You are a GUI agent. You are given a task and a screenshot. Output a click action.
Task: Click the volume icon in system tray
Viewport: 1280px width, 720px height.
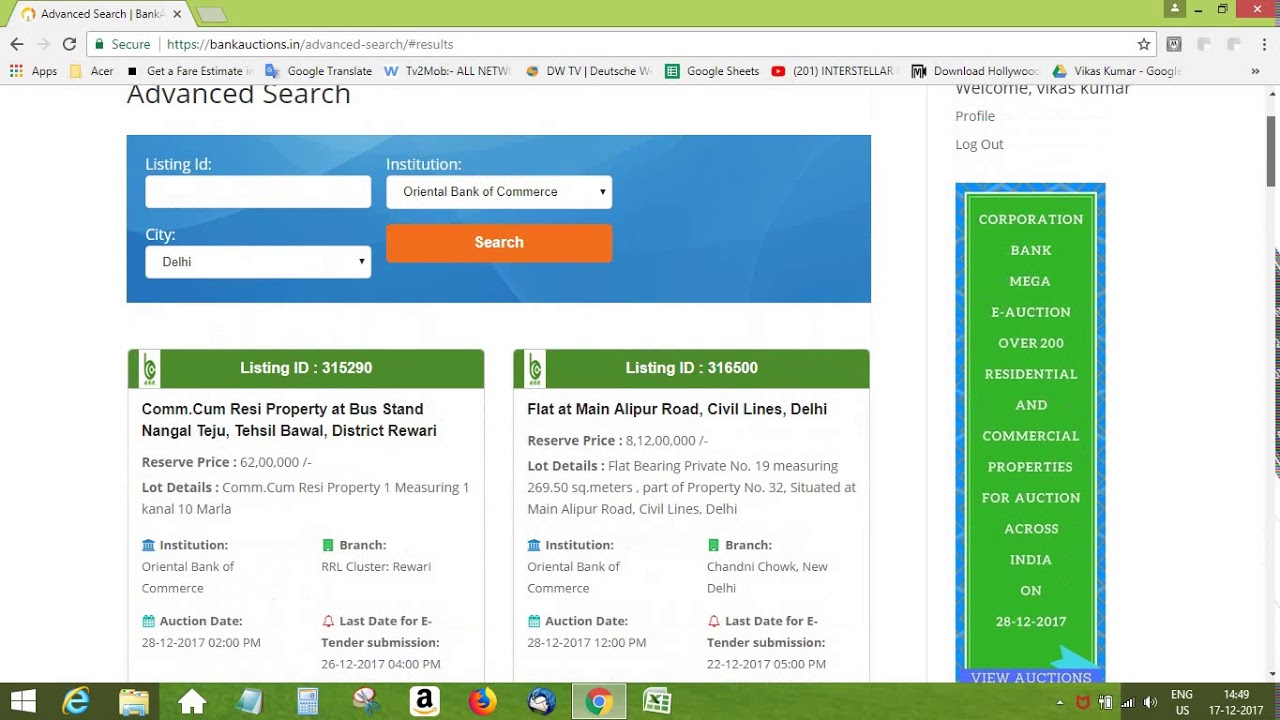click(1150, 702)
